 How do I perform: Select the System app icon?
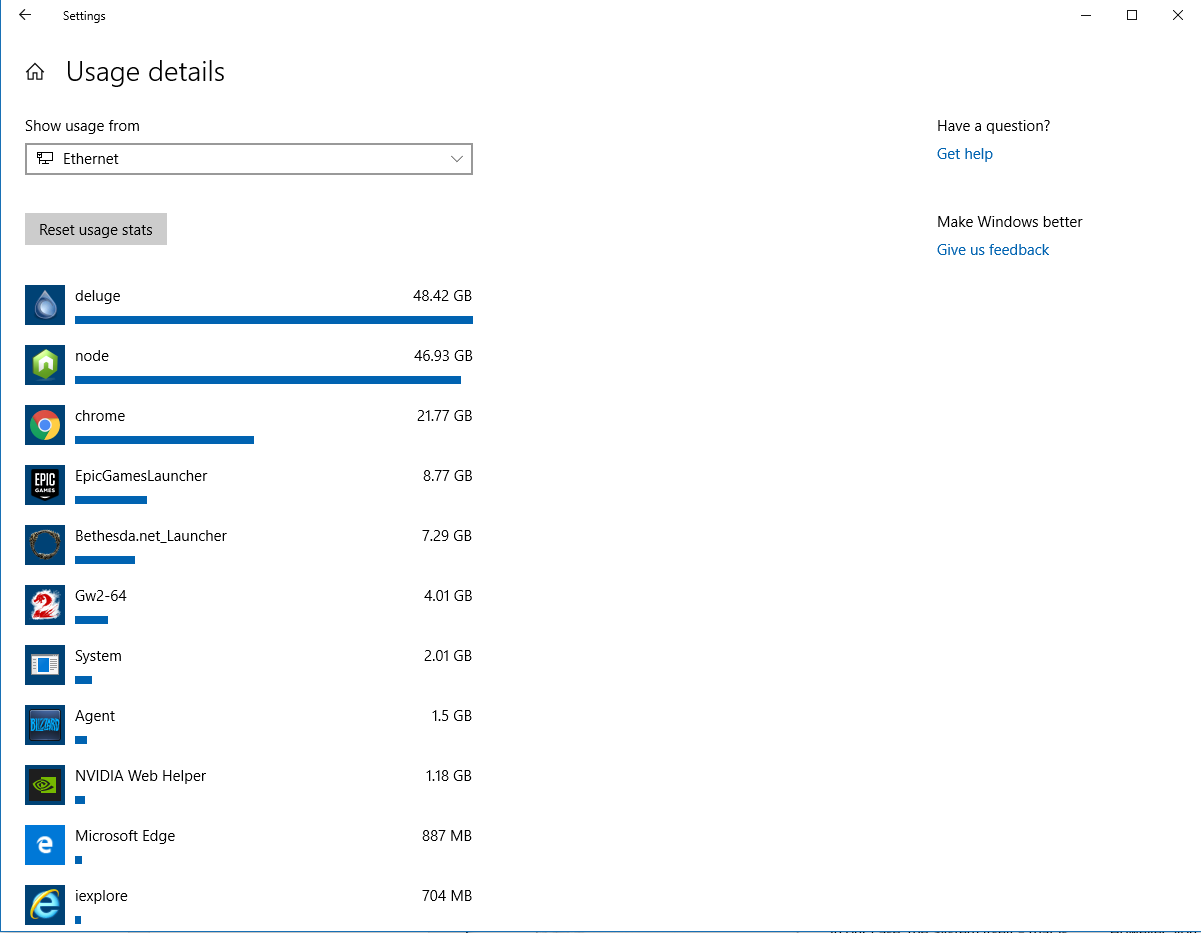(x=45, y=665)
